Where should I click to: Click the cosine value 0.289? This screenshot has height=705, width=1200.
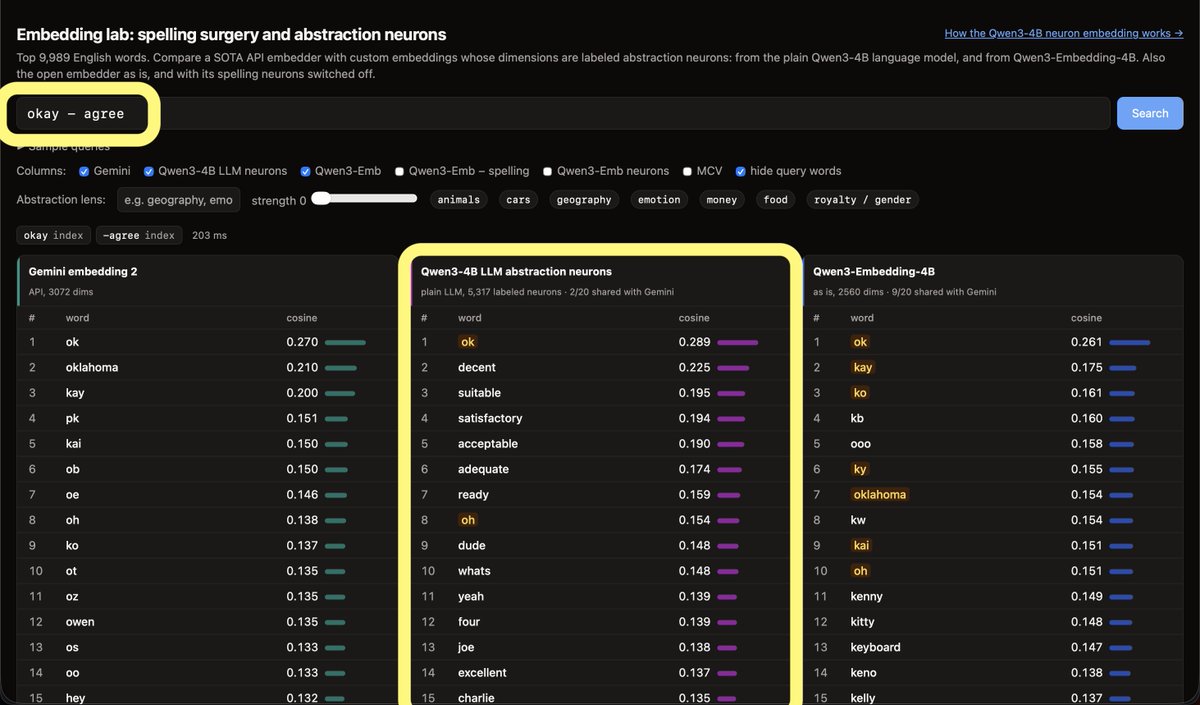point(694,342)
